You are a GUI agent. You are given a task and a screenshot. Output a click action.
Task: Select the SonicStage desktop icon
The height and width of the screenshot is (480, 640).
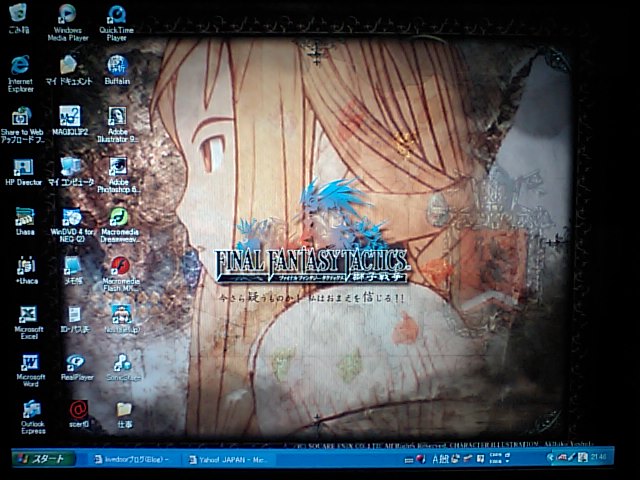click(123, 367)
